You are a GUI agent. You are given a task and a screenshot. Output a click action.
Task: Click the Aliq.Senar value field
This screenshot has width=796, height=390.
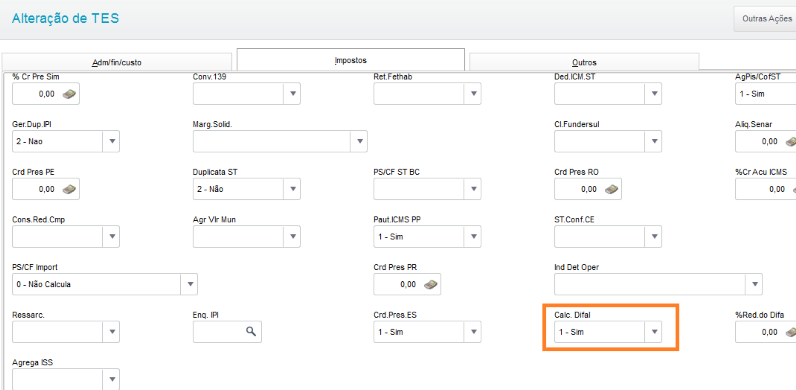click(x=766, y=142)
